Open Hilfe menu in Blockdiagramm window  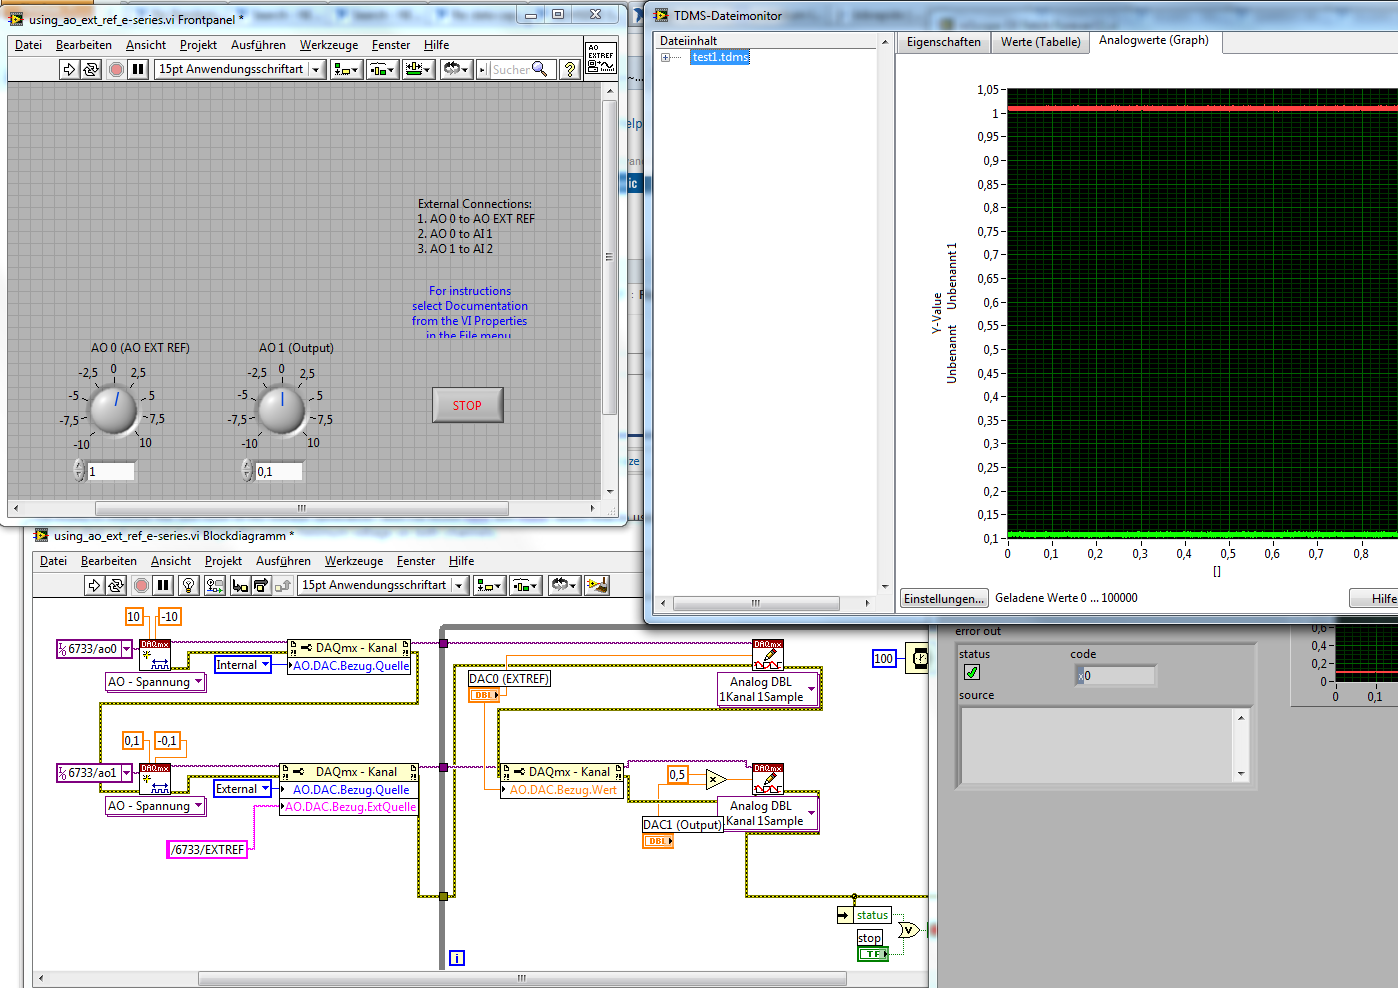(x=461, y=561)
